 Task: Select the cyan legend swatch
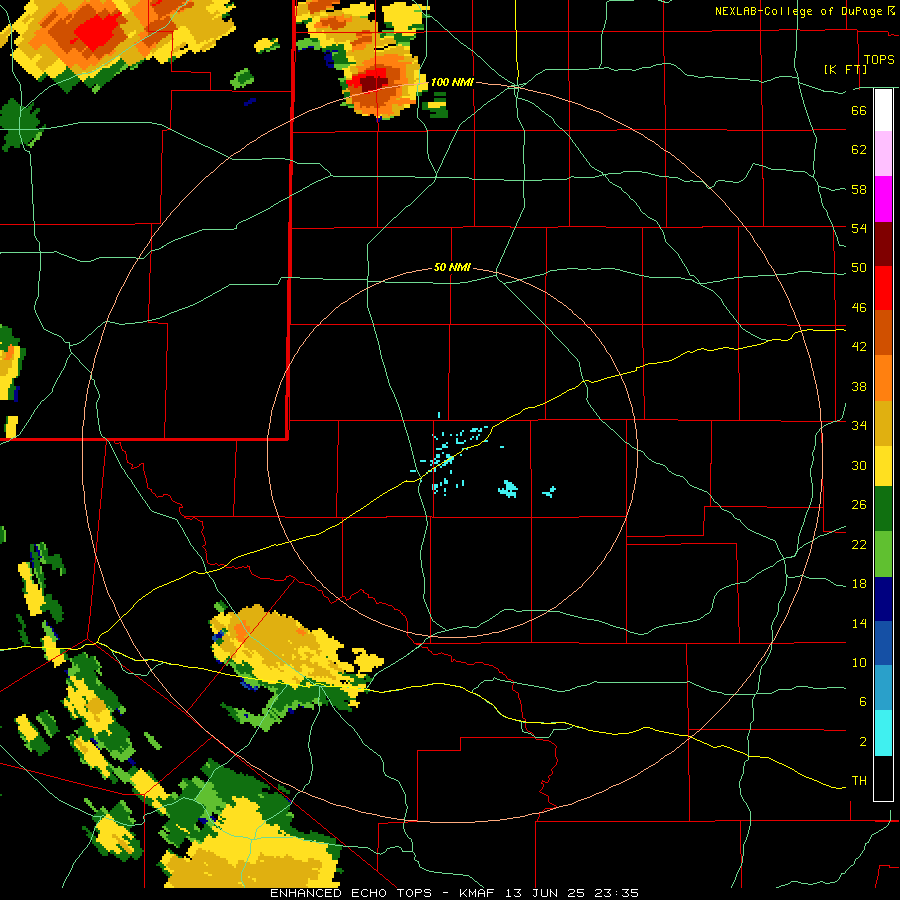(x=883, y=732)
